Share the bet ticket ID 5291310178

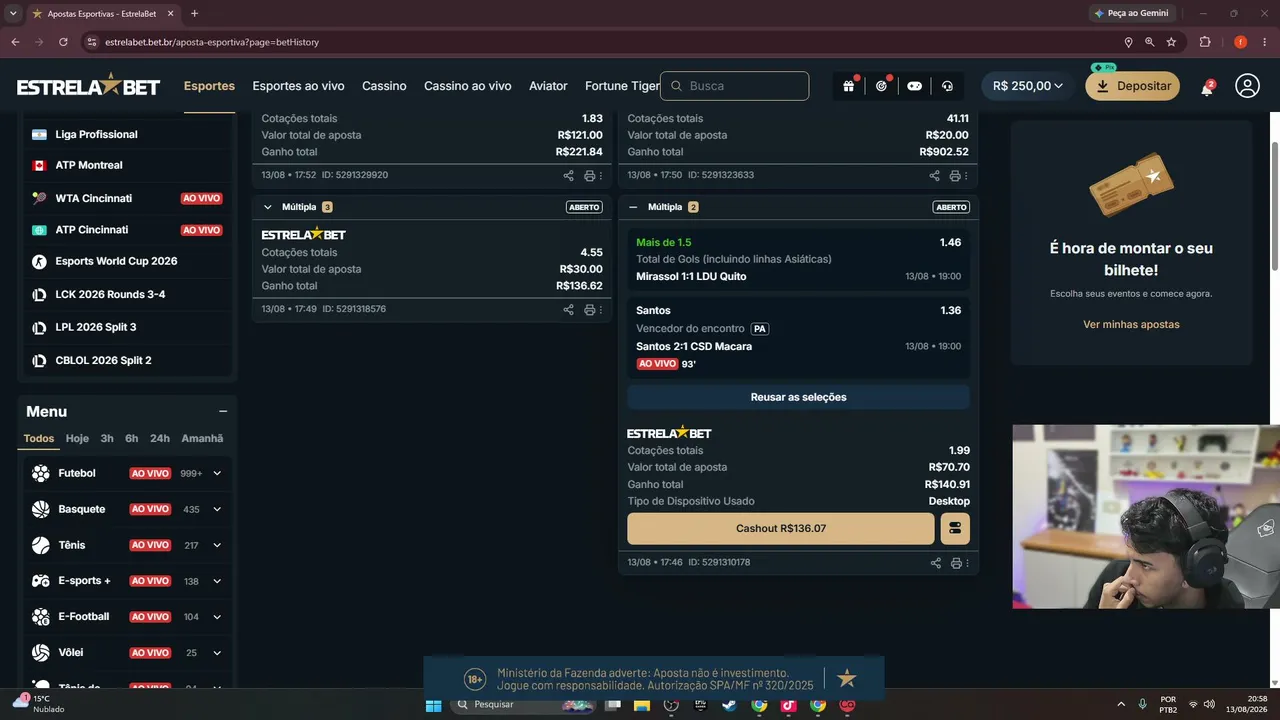click(935, 563)
